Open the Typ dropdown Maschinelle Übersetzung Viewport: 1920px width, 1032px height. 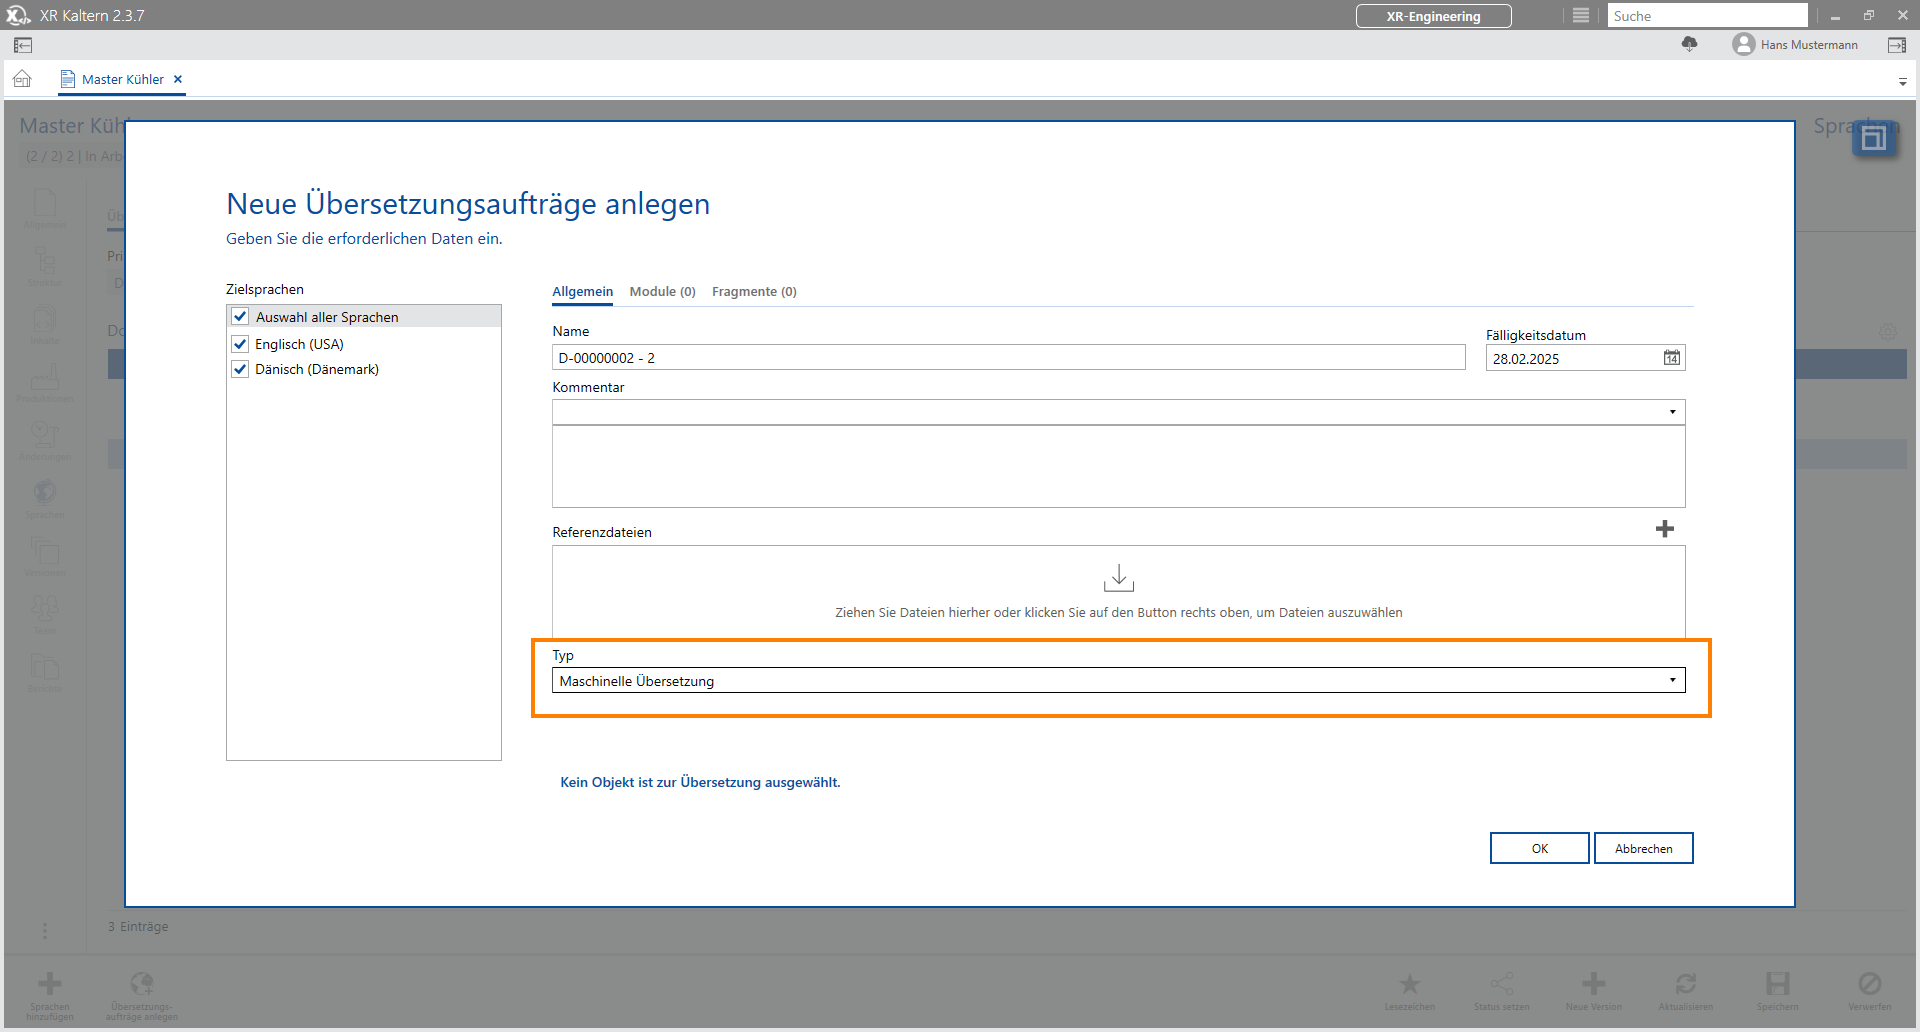click(1118, 681)
